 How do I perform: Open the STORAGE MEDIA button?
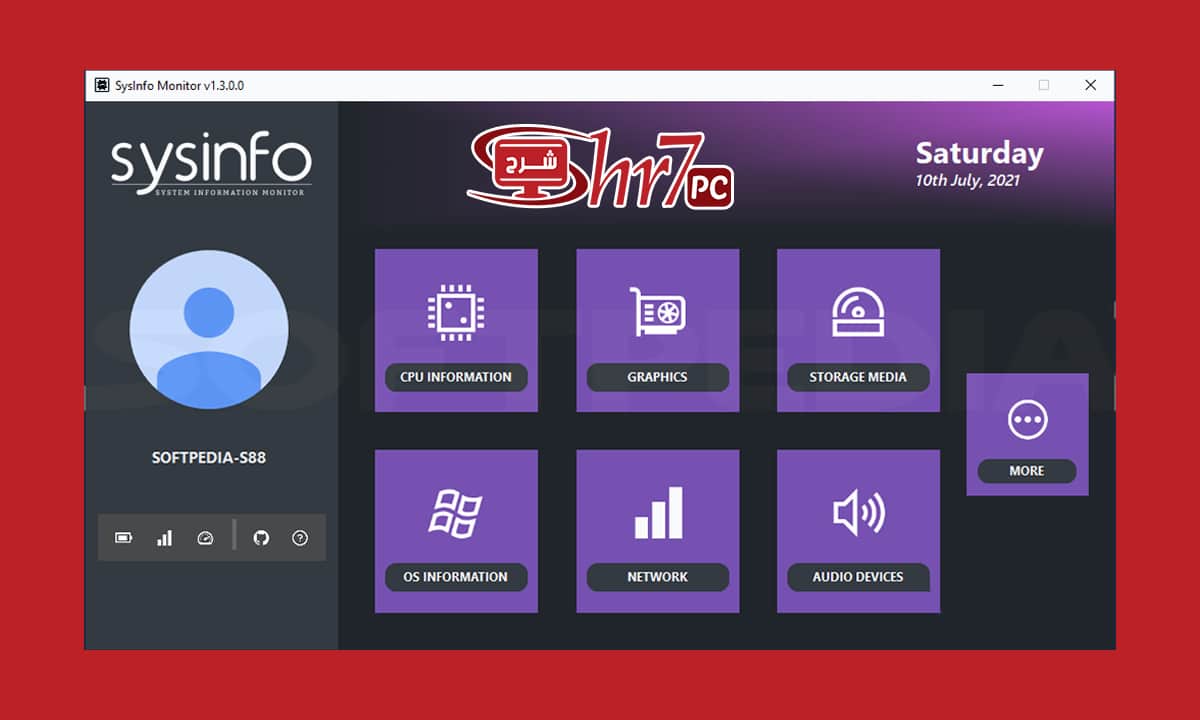[858, 377]
